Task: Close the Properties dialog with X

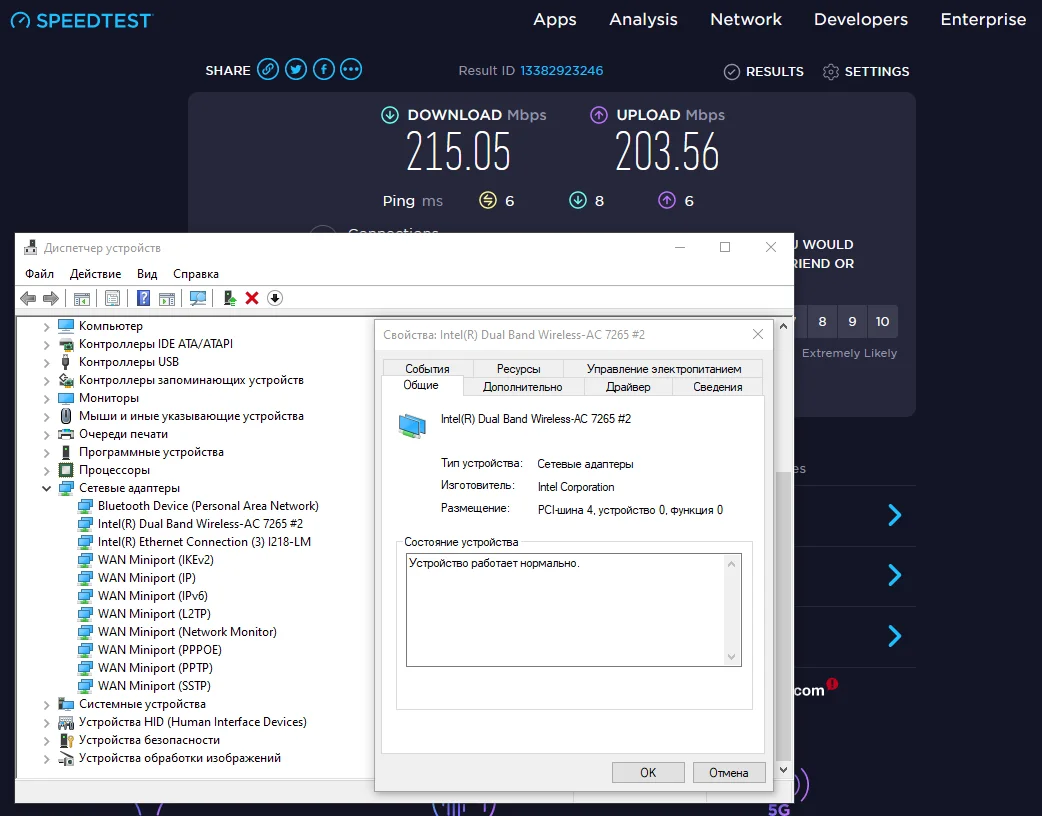Action: coord(758,334)
